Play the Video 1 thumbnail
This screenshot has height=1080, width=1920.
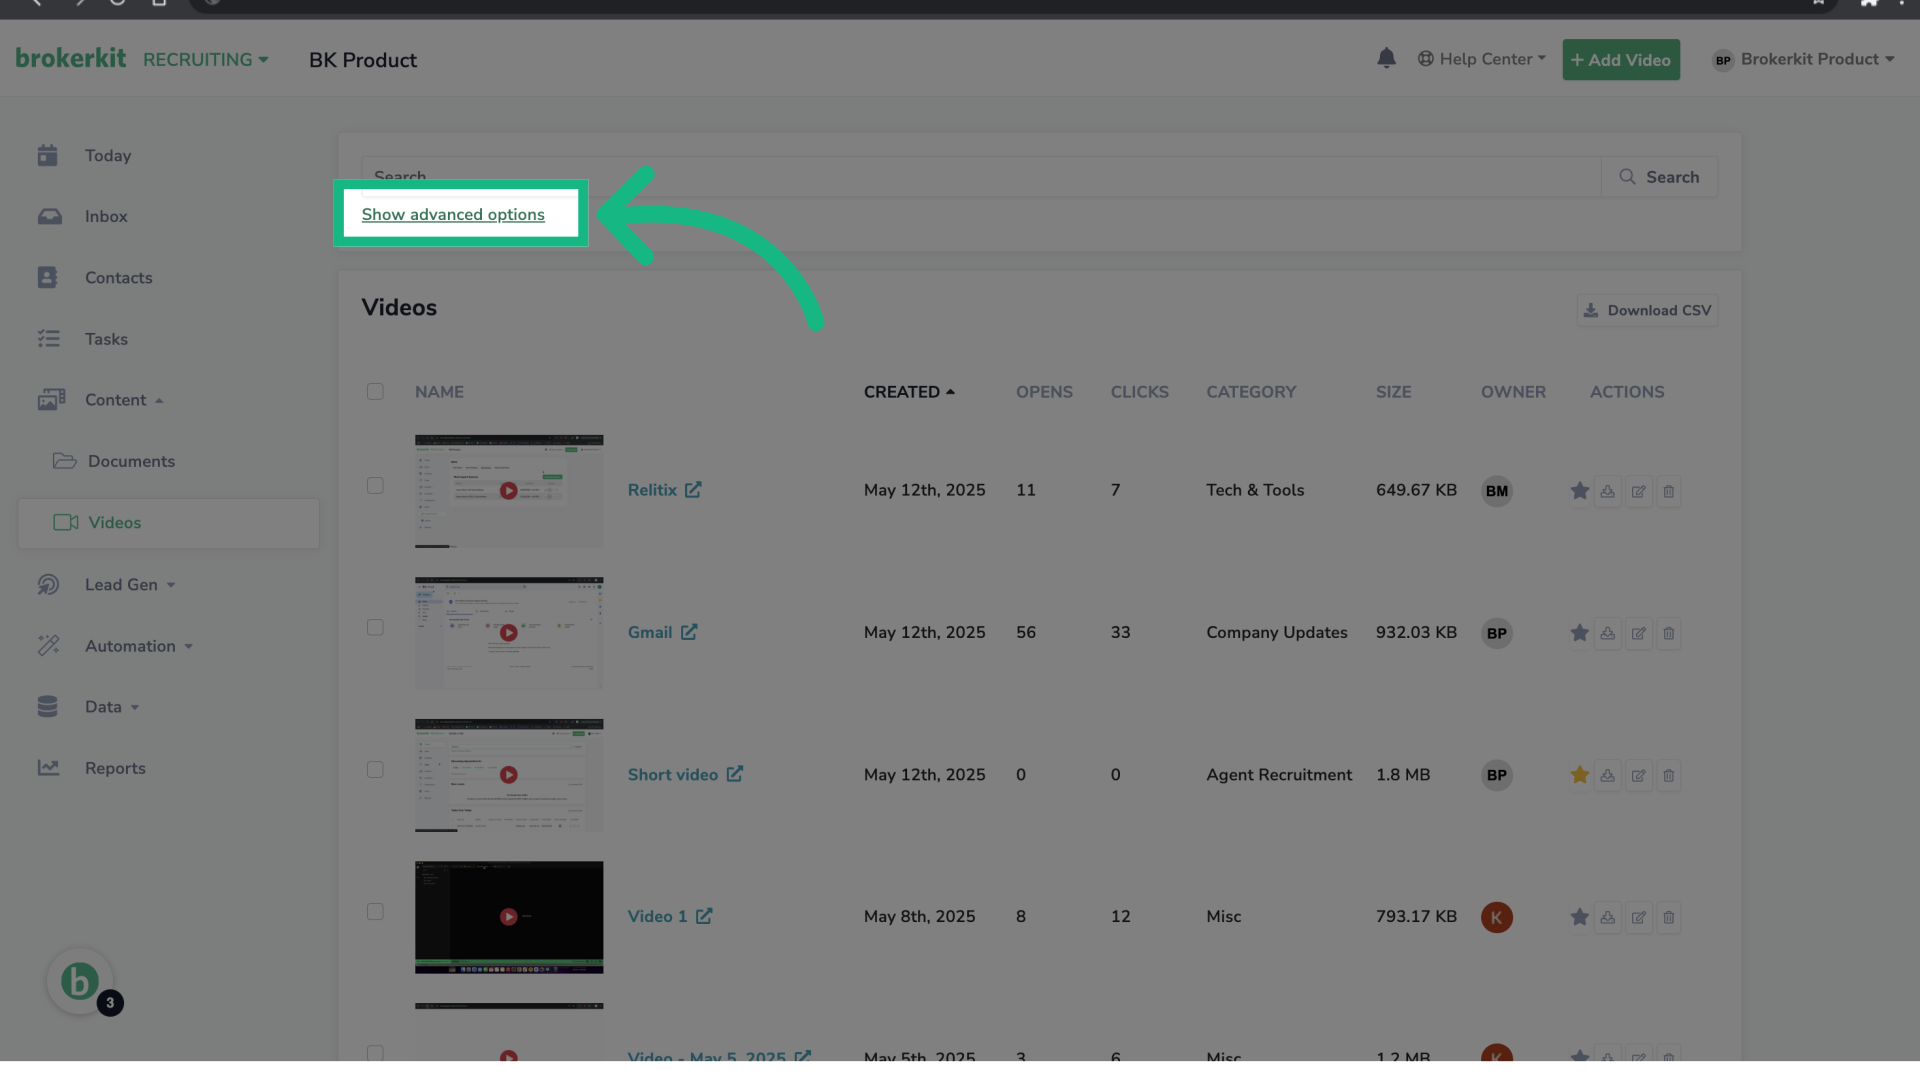pos(509,917)
